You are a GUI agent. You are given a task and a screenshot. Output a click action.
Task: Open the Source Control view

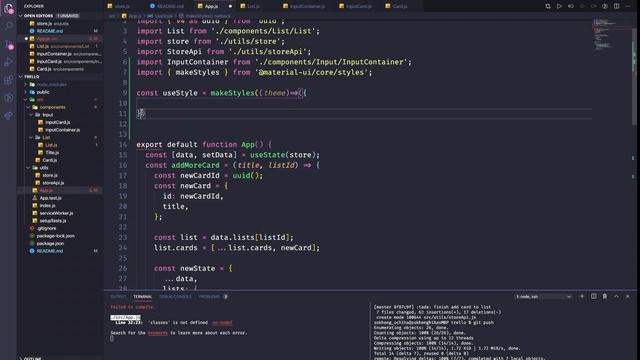(x=8, y=44)
